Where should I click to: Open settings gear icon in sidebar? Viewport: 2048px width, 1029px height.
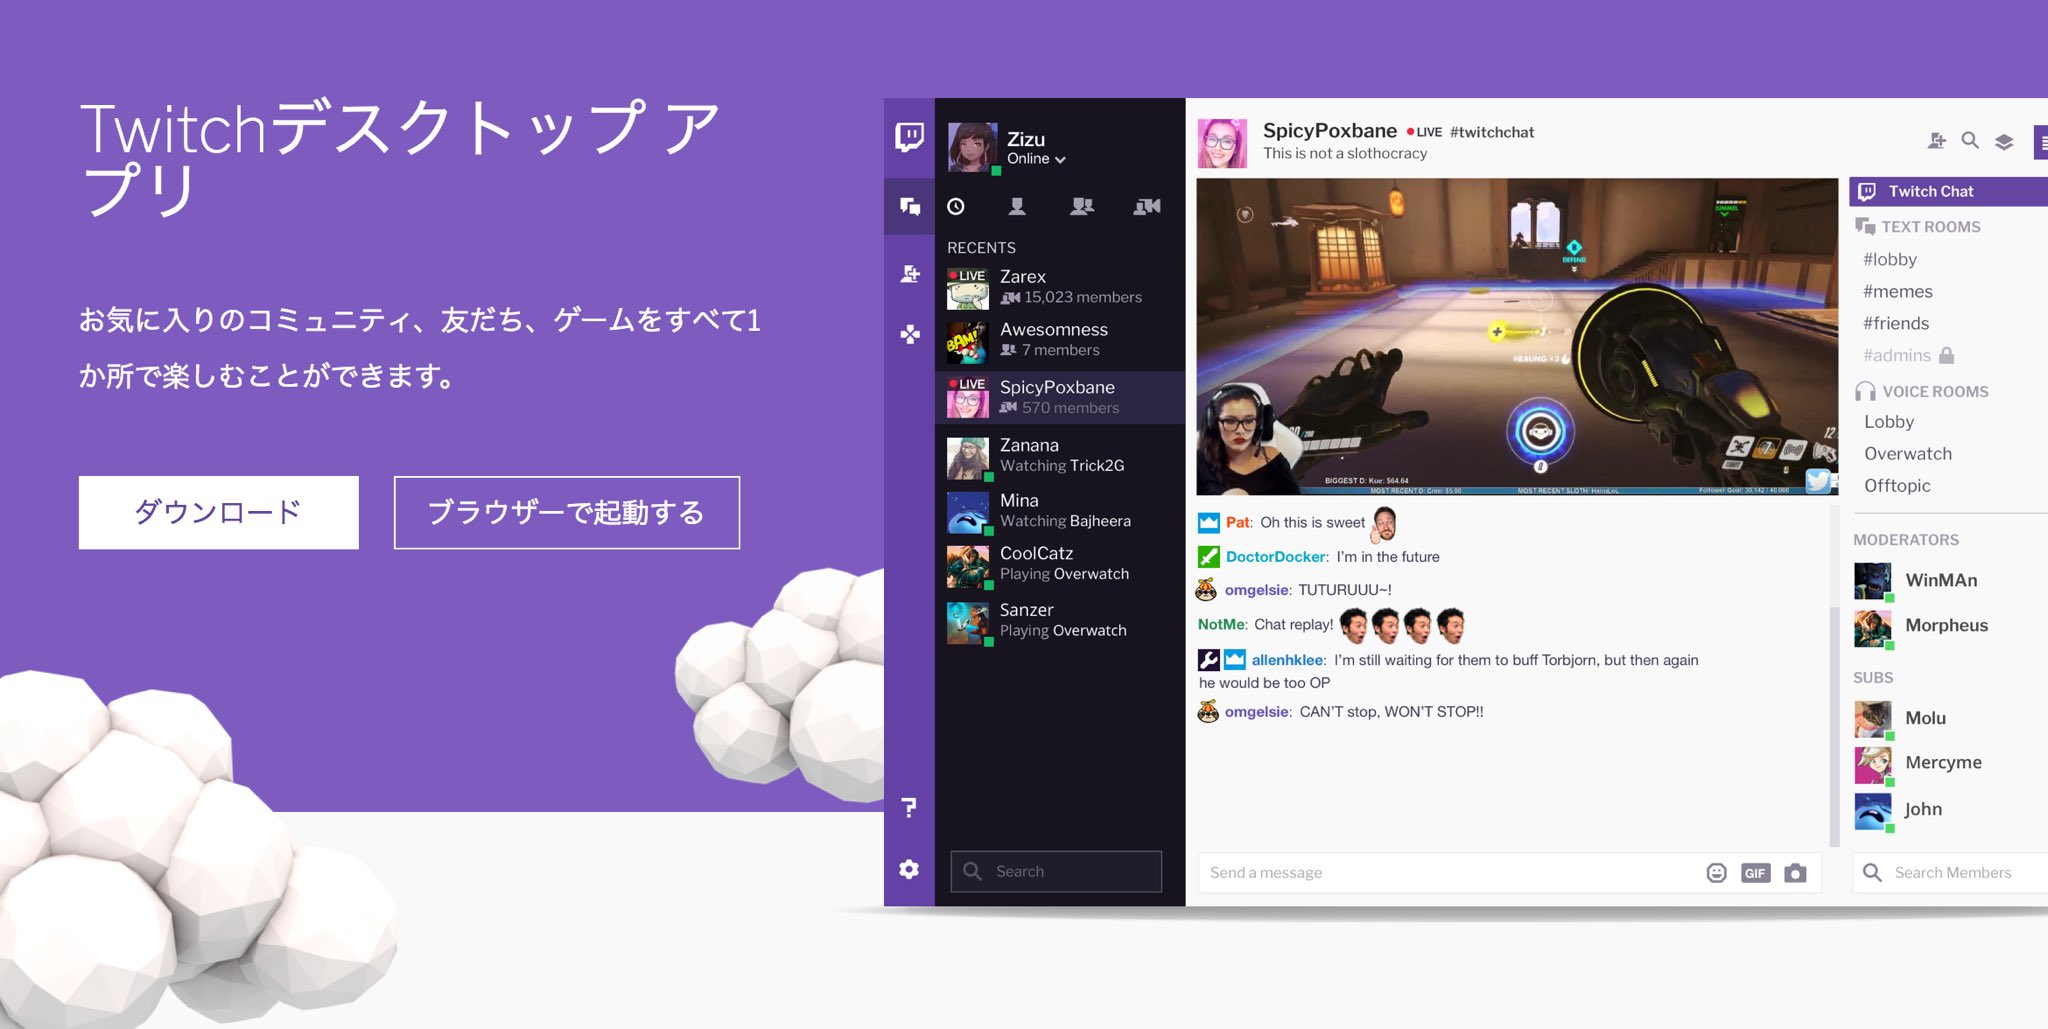pos(908,869)
